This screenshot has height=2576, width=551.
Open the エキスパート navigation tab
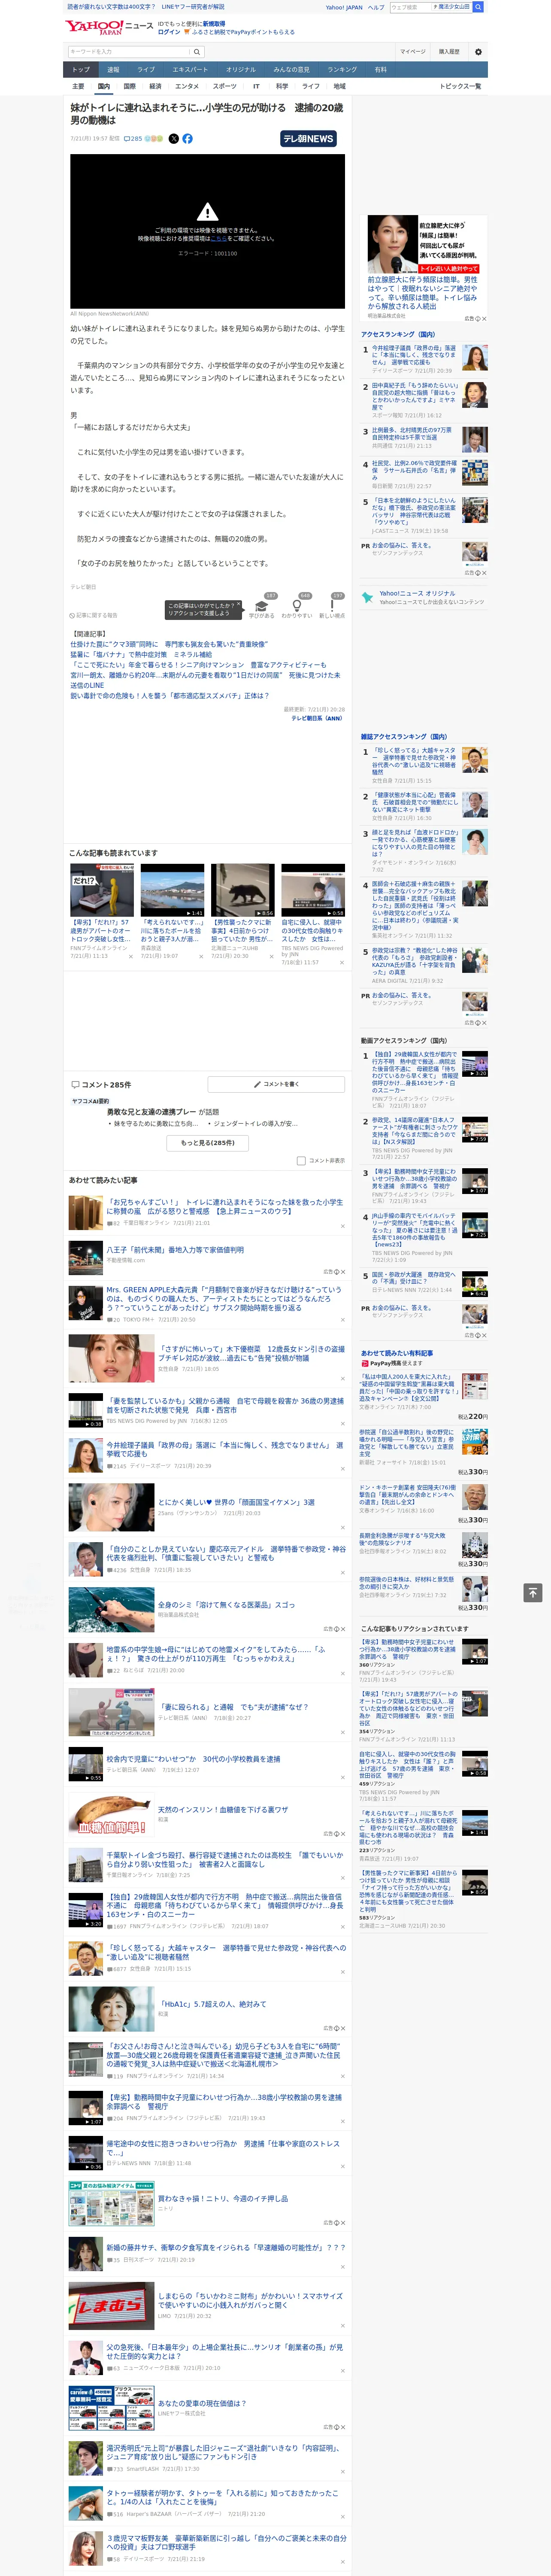pyautogui.click(x=190, y=69)
